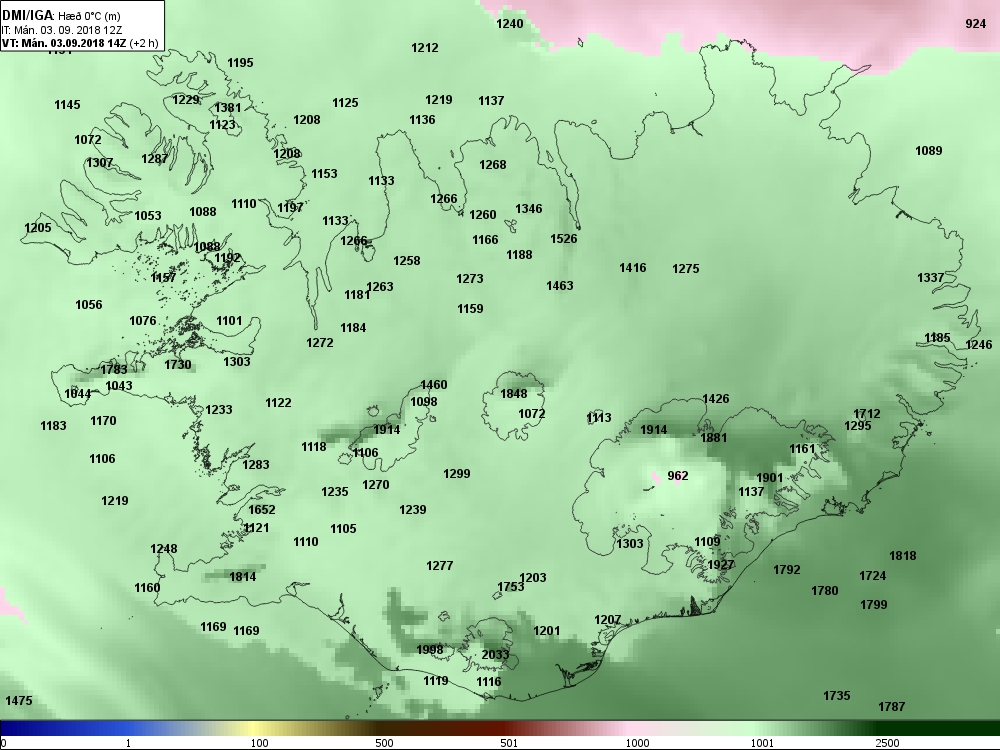Select the 1183 value off the west coast
Image resolution: width=1000 pixels, height=750 pixels.
tap(53, 425)
